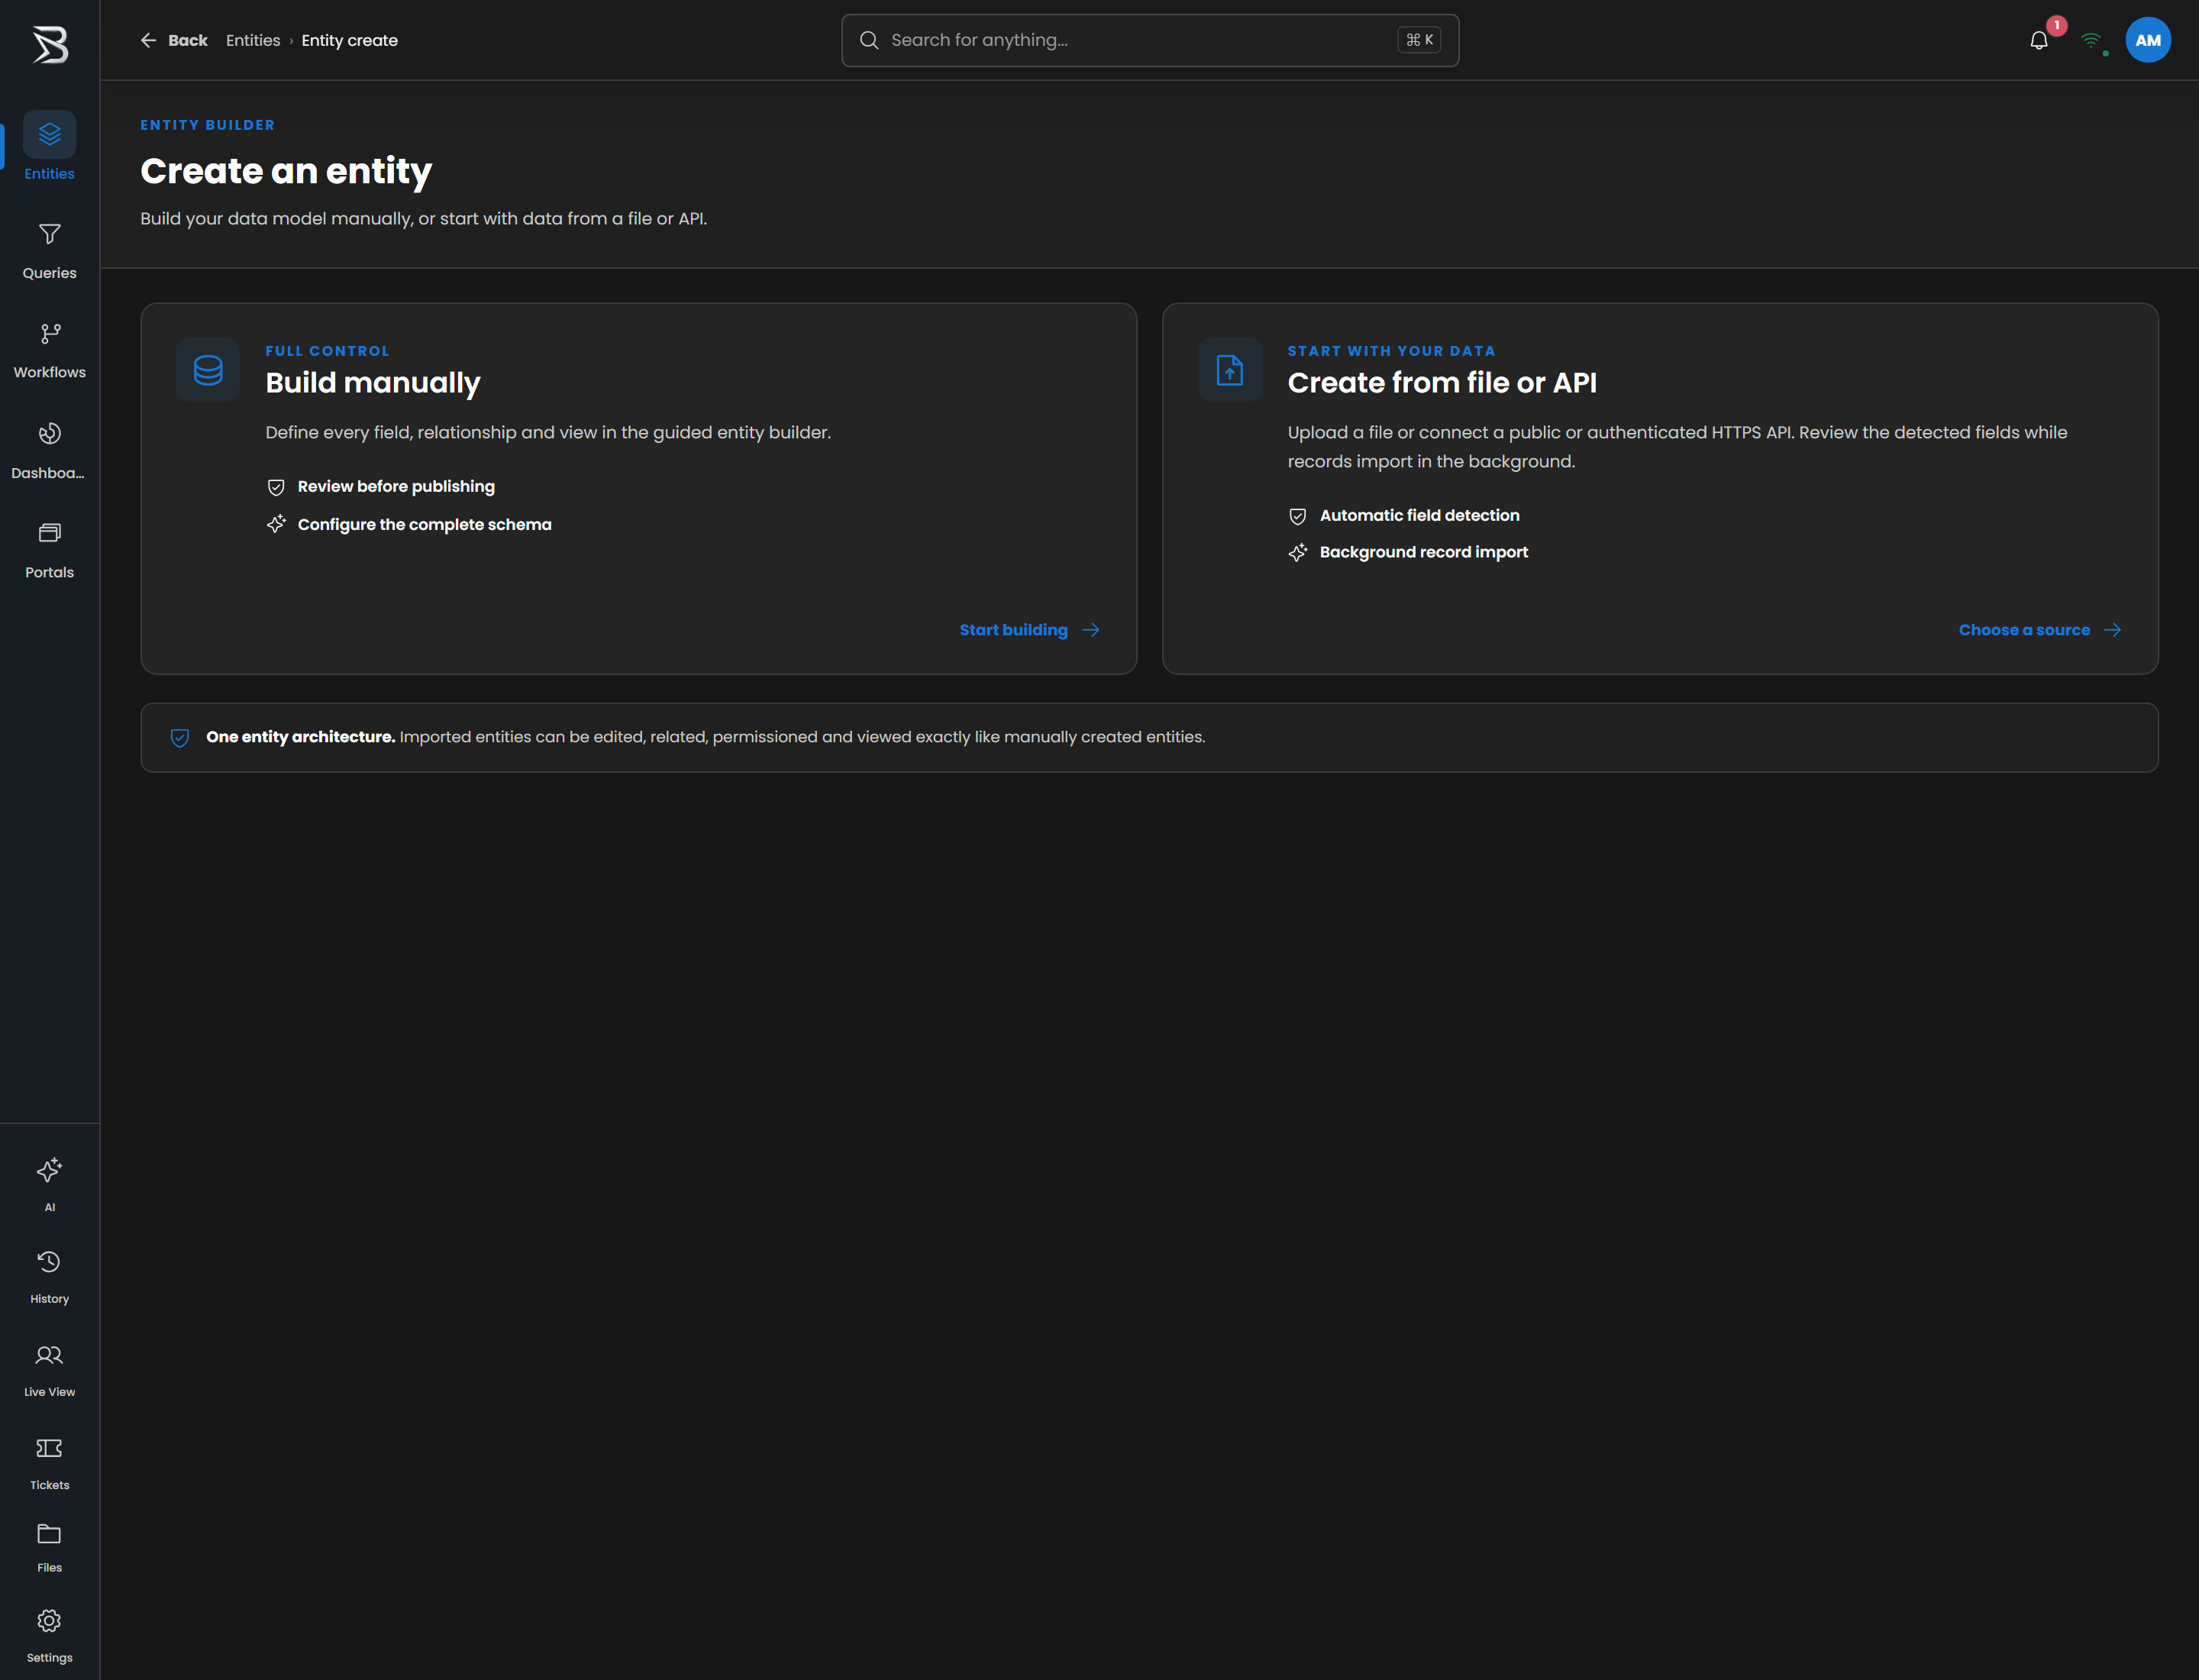Select the Build manually card heading
Screen dimensions: 2199x1680
(373, 382)
